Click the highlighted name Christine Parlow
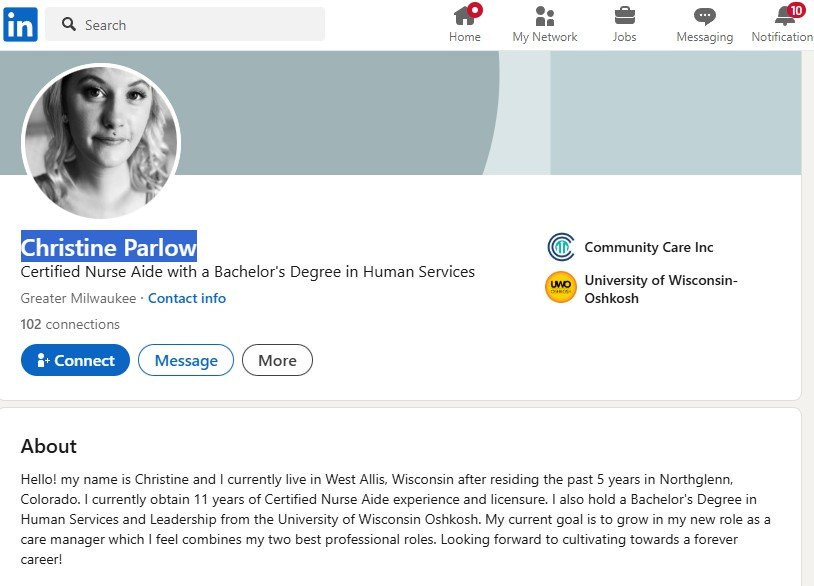Viewport: 814px width, 586px height. tap(109, 247)
